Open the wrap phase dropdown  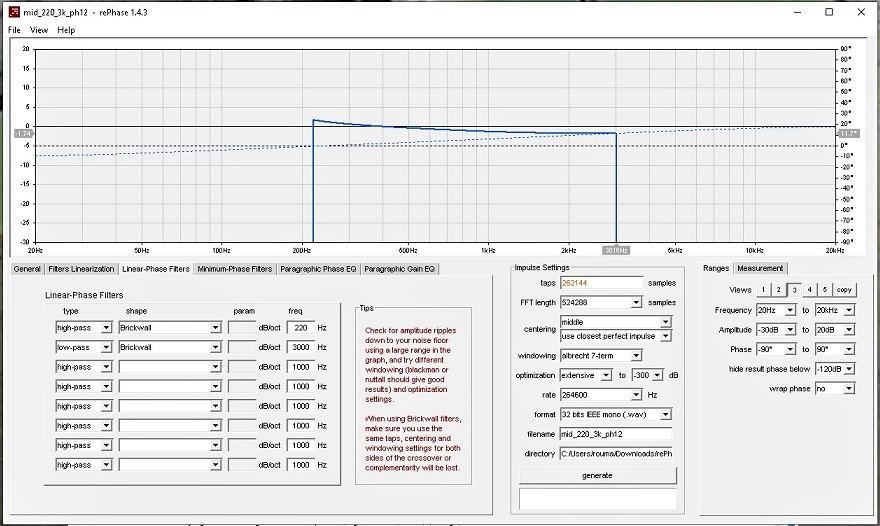[849, 388]
